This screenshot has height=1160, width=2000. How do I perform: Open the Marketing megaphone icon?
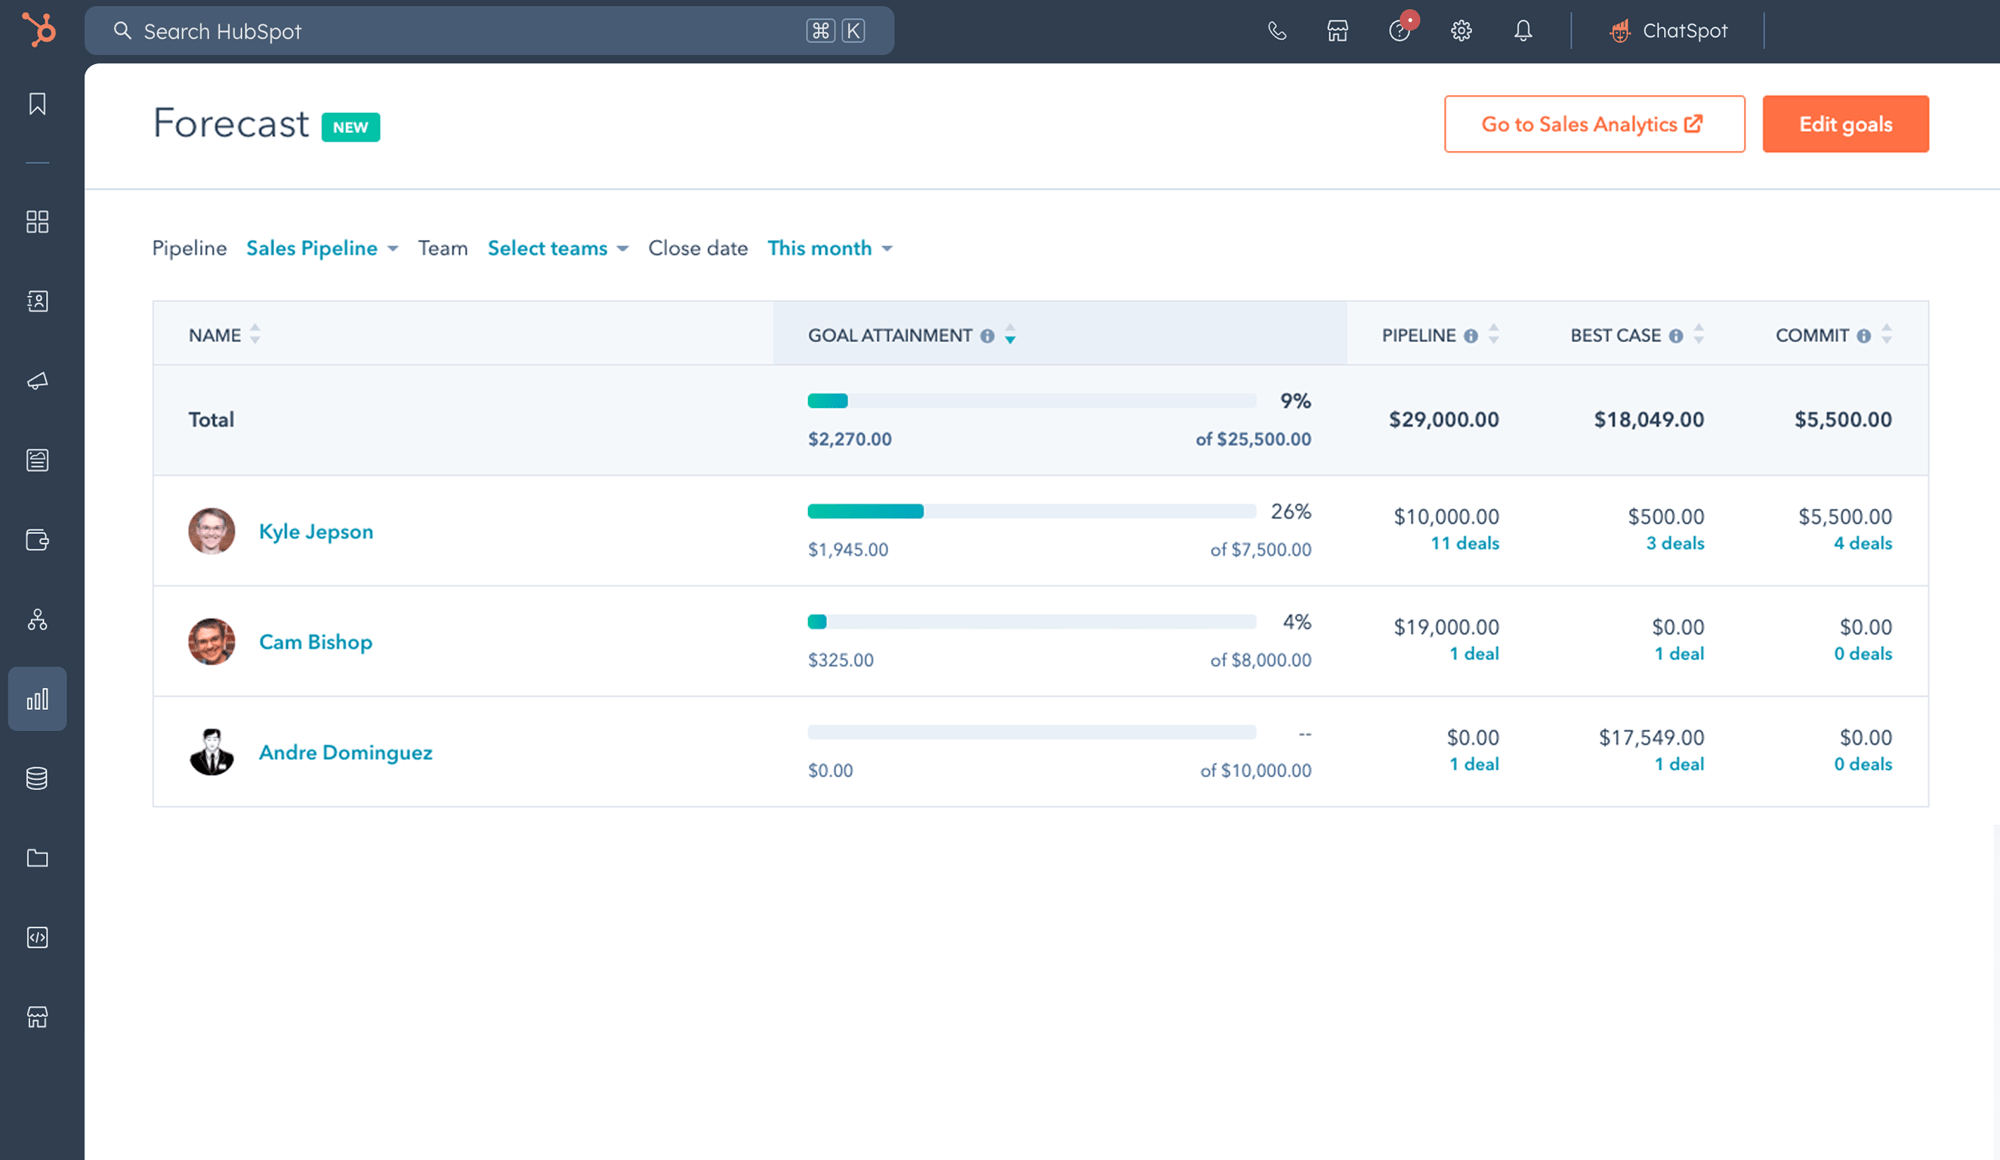pyautogui.click(x=37, y=381)
